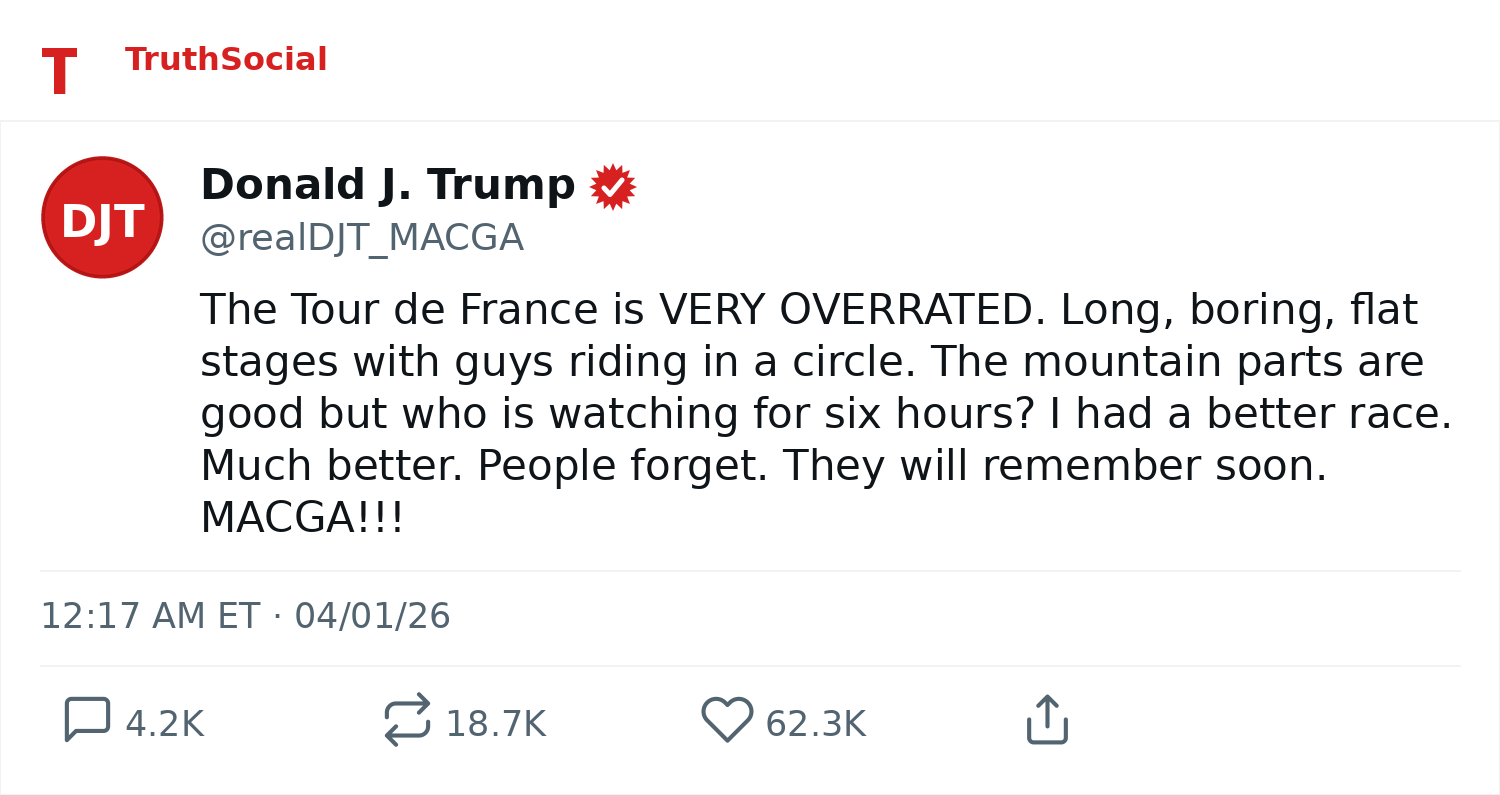Image resolution: width=1500 pixels, height=795 pixels.
Task: Open the TruthSocial header menu item
Action: (225, 60)
